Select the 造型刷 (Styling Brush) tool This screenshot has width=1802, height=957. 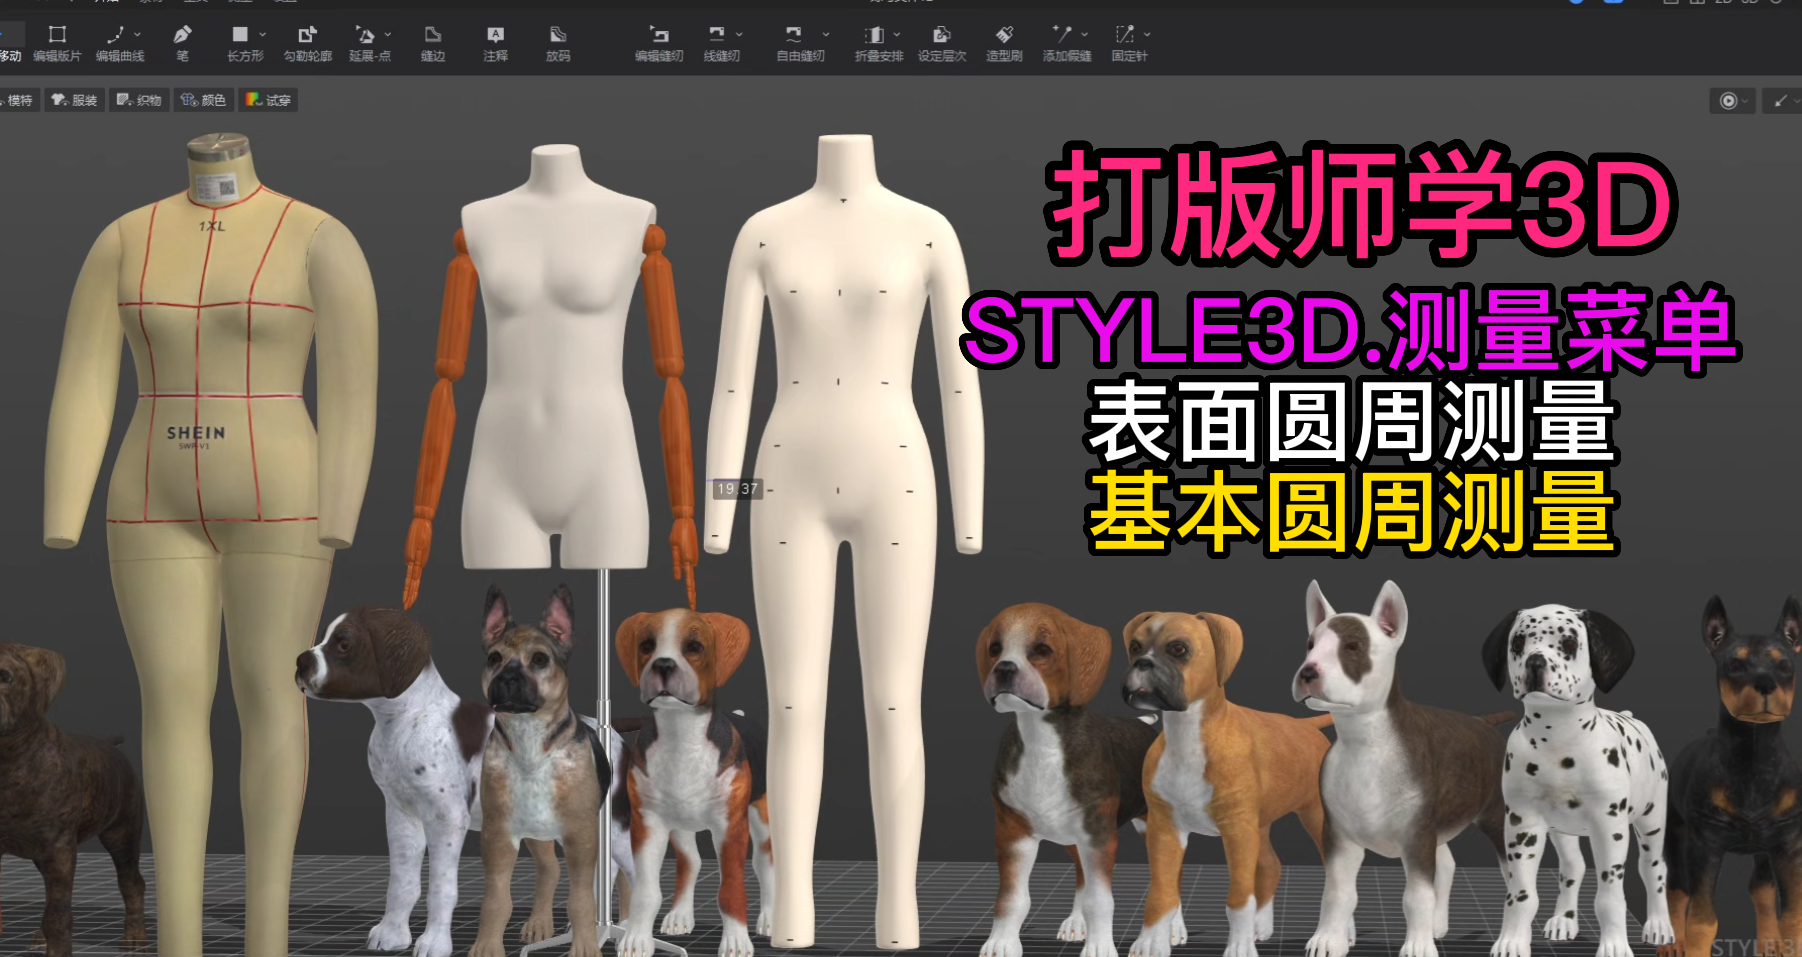[1004, 44]
